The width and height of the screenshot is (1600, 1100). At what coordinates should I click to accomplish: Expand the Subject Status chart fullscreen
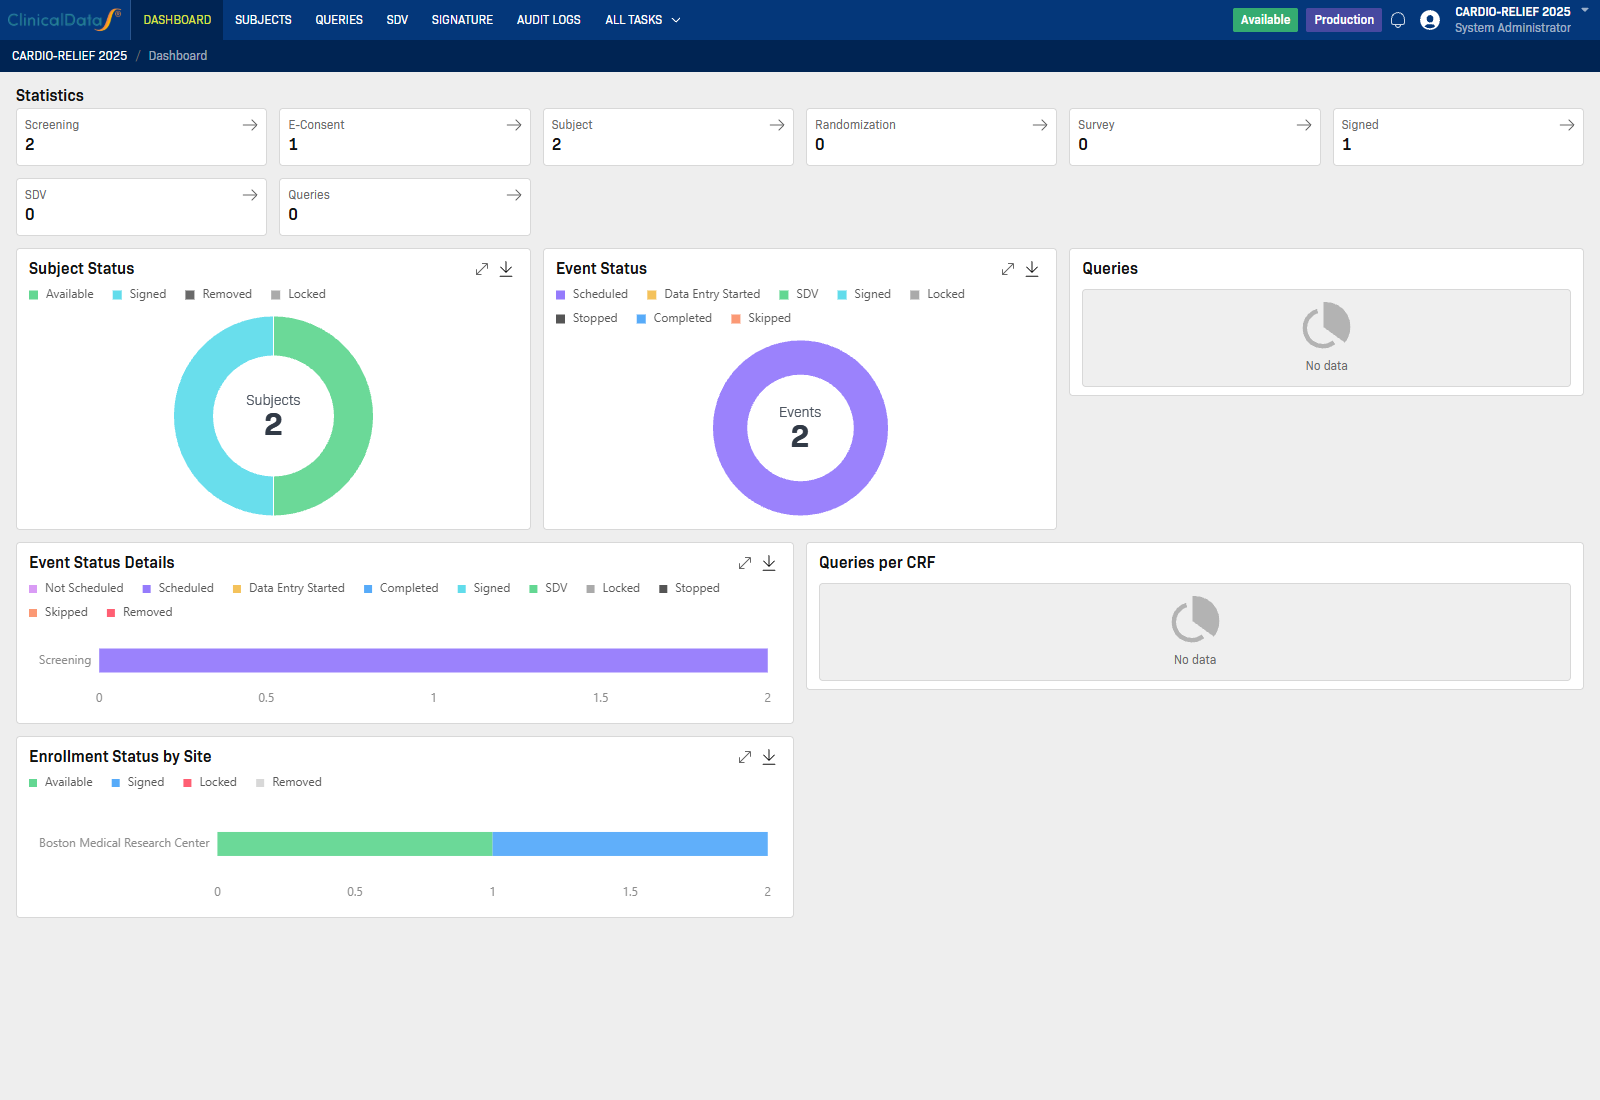[x=482, y=269]
